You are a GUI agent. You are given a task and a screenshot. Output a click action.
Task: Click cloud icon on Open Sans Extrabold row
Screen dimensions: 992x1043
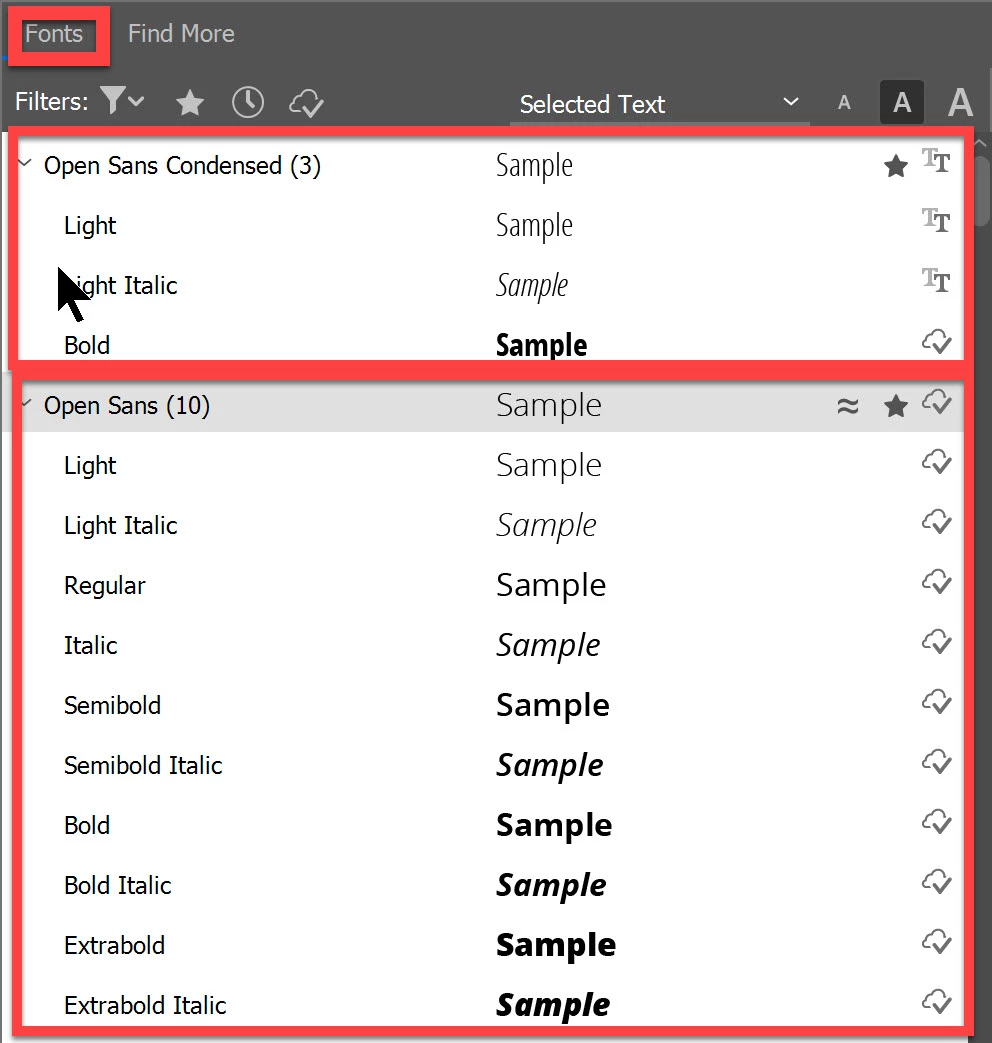tap(937, 941)
